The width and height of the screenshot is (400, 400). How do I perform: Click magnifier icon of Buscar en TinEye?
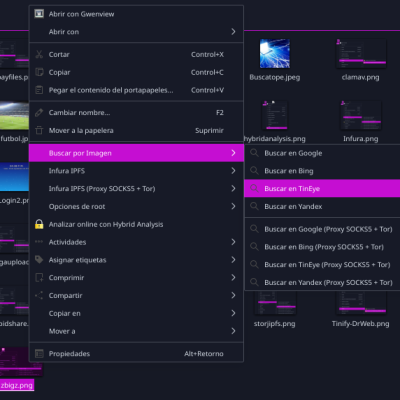[x=254, y=188]
